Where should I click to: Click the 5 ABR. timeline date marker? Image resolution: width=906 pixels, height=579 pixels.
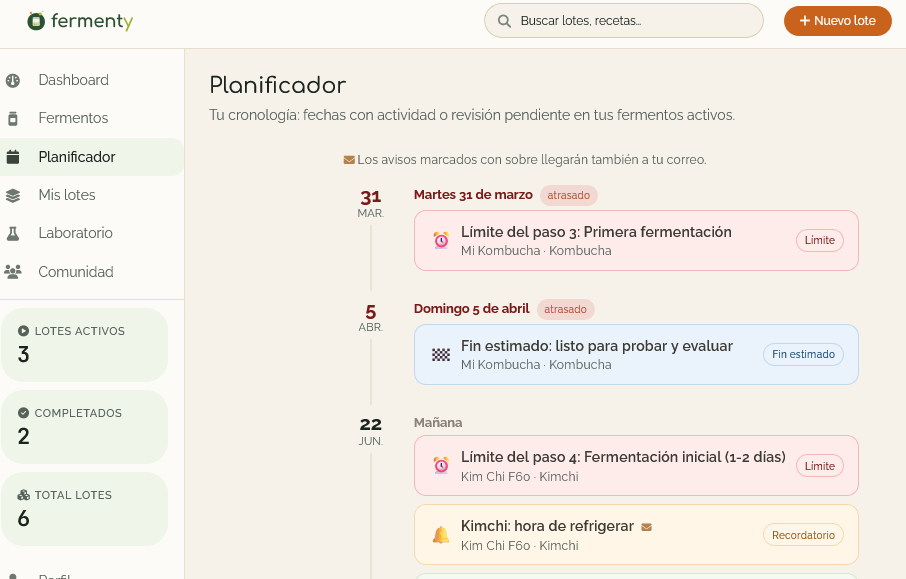click(370, 317)
